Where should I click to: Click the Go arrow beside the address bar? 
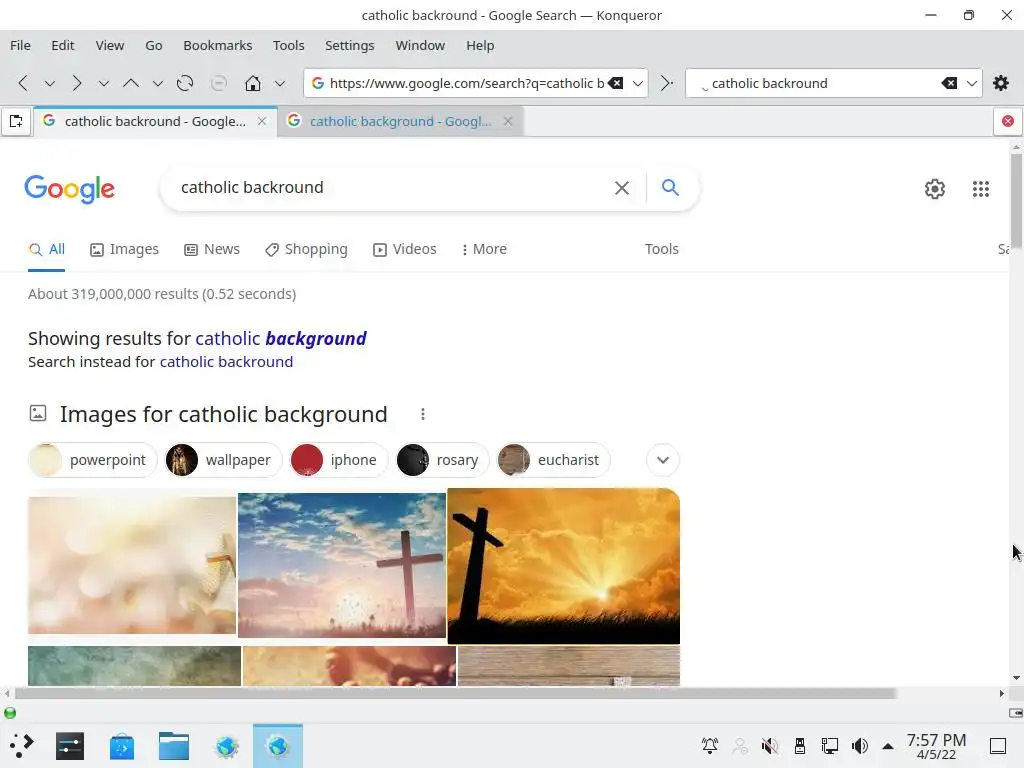click(666, 83)
